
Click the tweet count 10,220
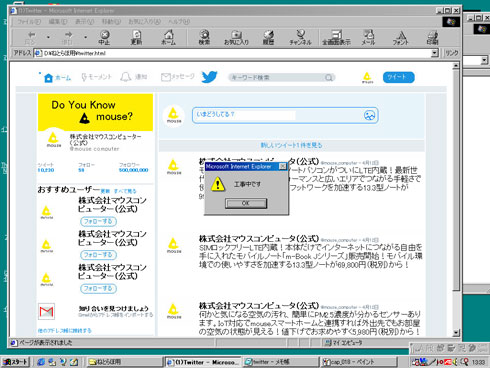click(x=46, y=170)
